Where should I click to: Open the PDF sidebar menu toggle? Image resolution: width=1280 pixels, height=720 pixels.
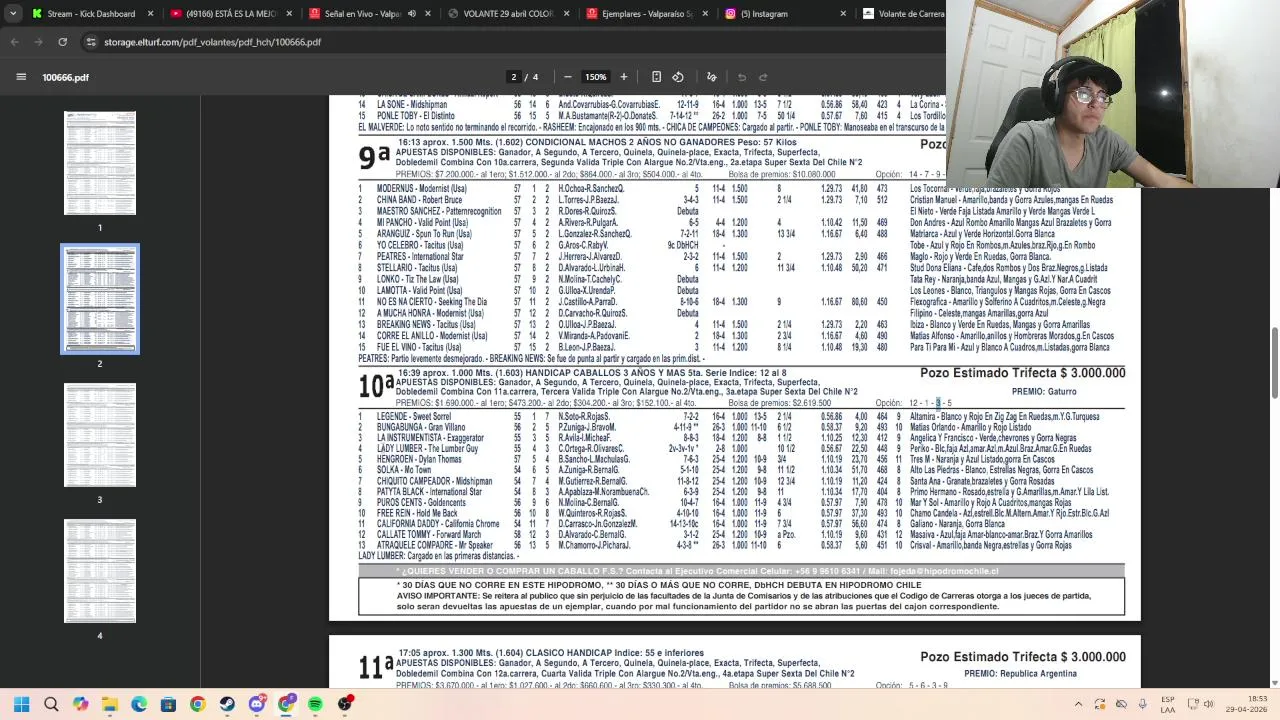pos(21,77)
